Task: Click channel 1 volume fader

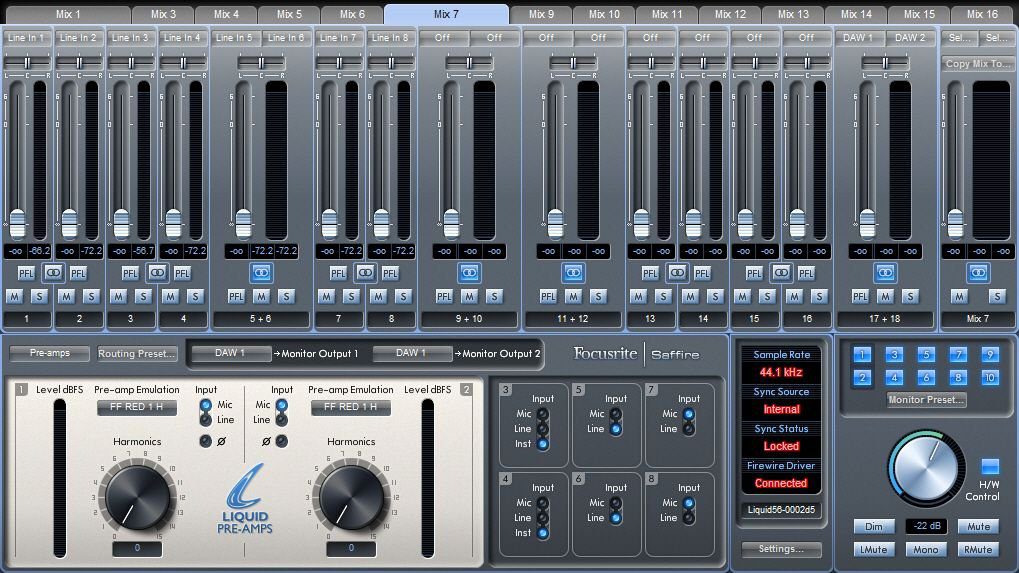Action: pyautogui.click(x=17, y=223)
